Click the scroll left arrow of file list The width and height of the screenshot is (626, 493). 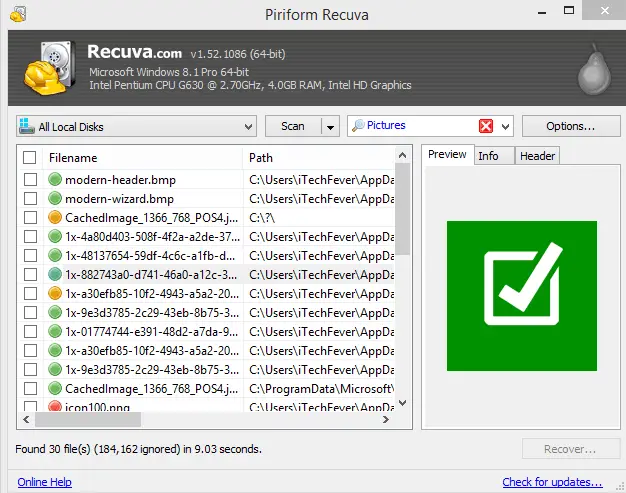coord(26,419)
